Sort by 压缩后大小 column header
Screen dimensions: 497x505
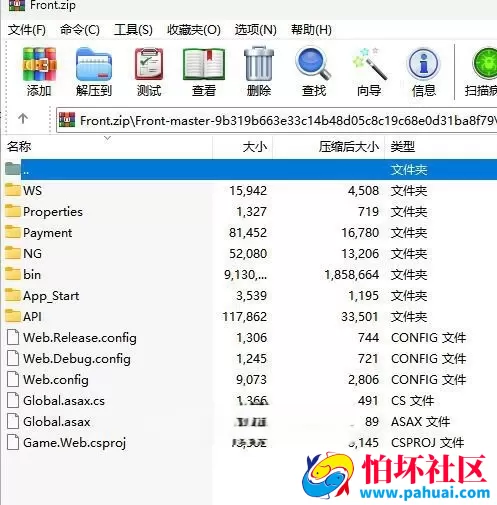[329, 147]
